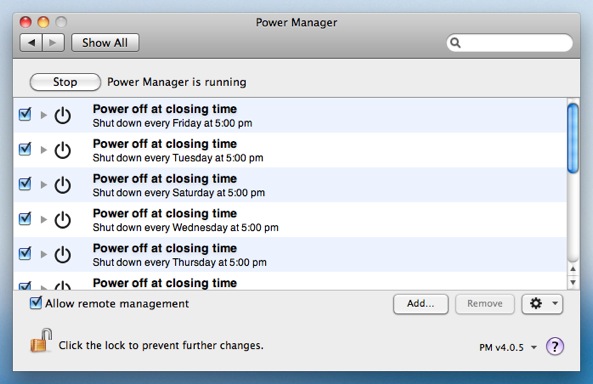The width and height of the screenshot is (593, 384).
Task: Click the Add... button
Action: (421, 304)
